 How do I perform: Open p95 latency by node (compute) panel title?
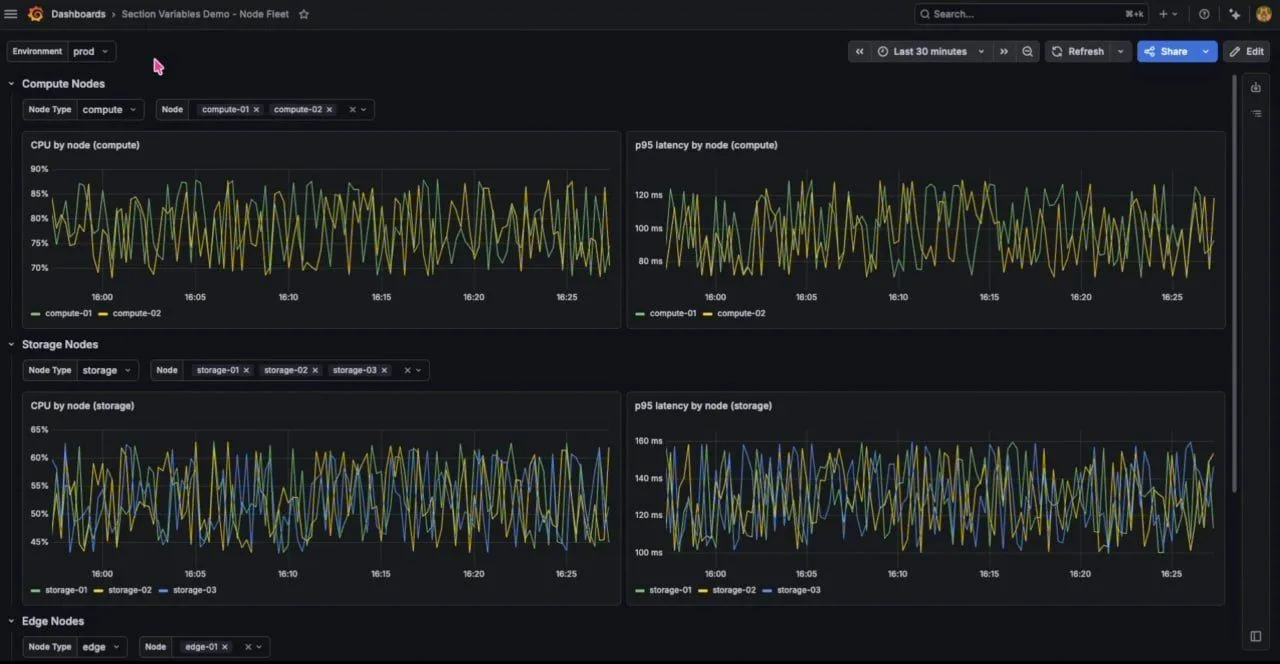[706, 145]
